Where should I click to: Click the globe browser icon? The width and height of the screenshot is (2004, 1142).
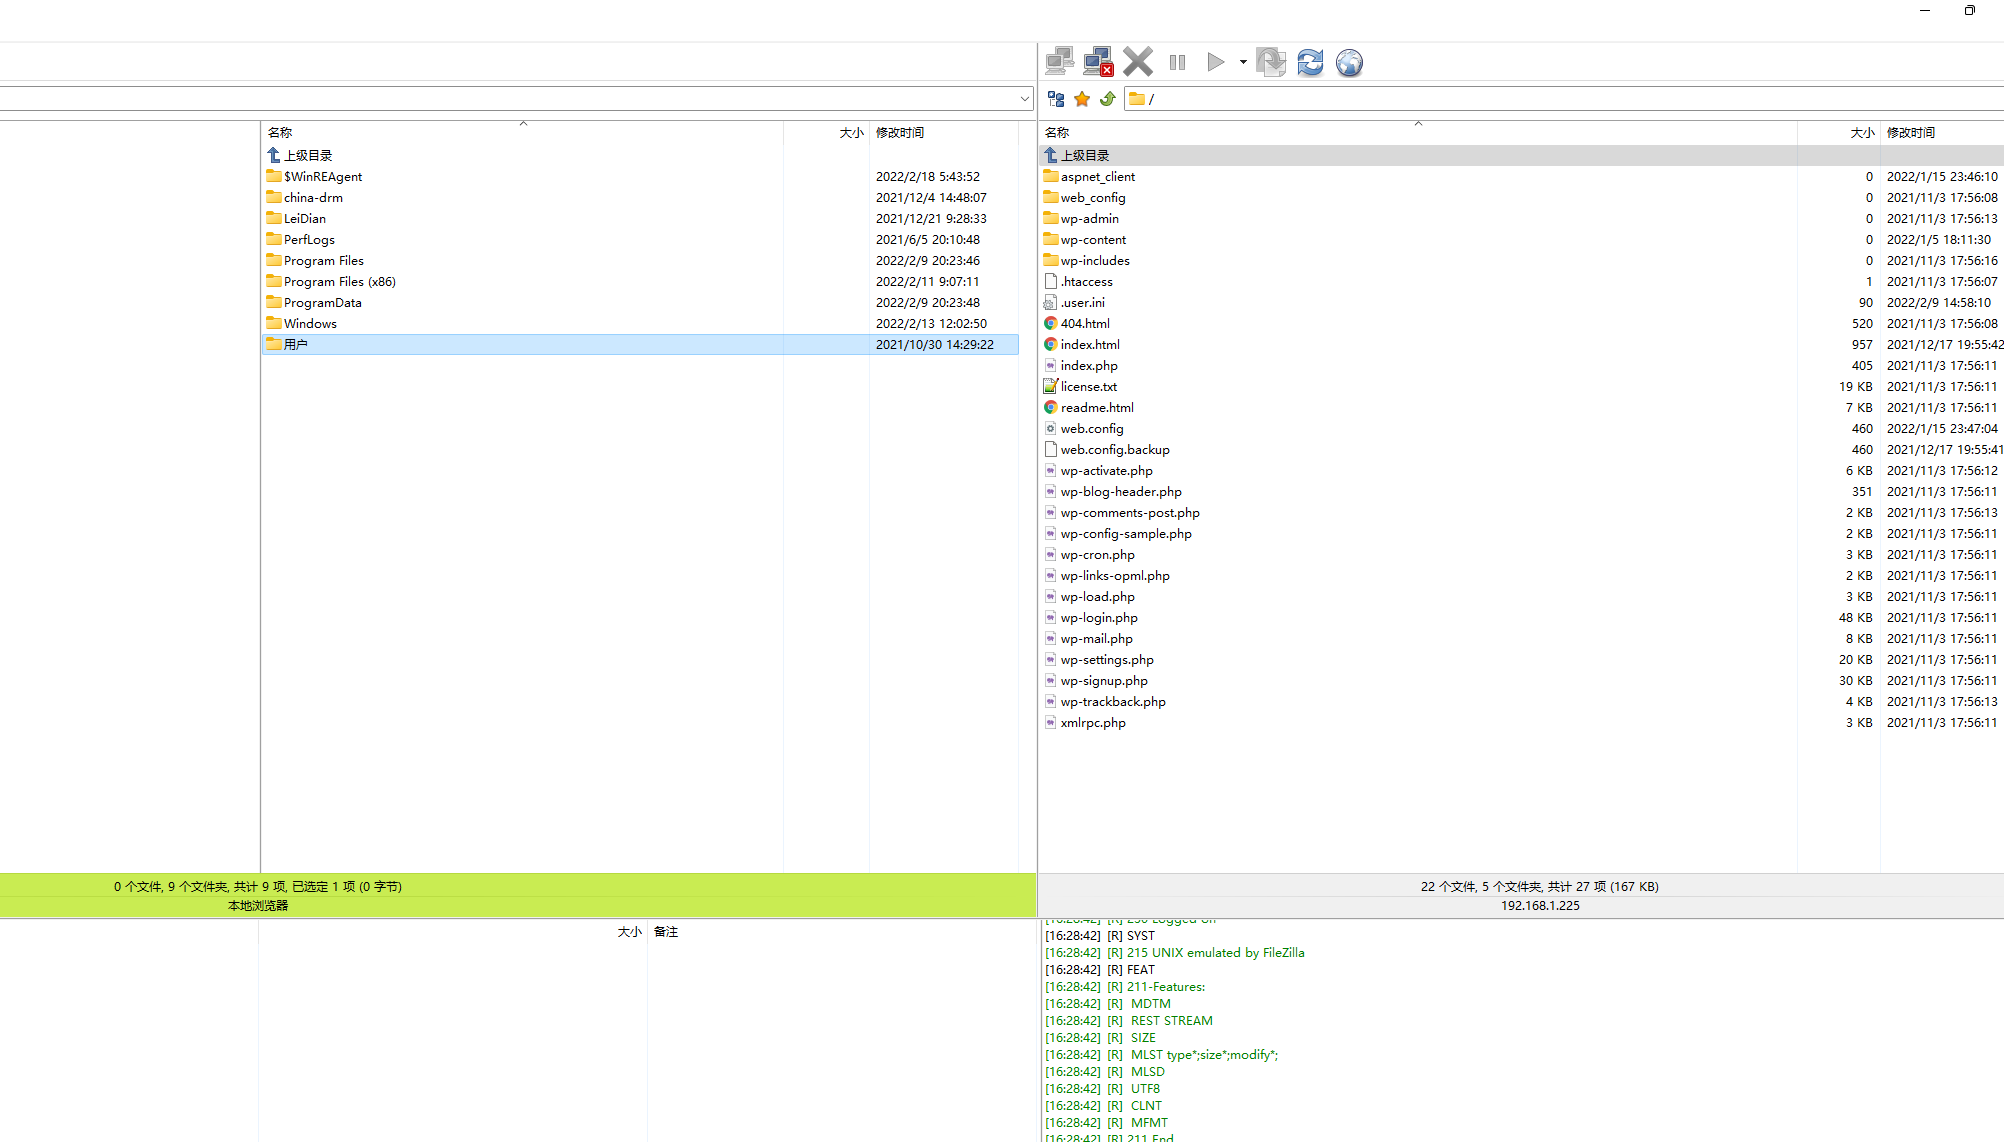(1349, 62)
